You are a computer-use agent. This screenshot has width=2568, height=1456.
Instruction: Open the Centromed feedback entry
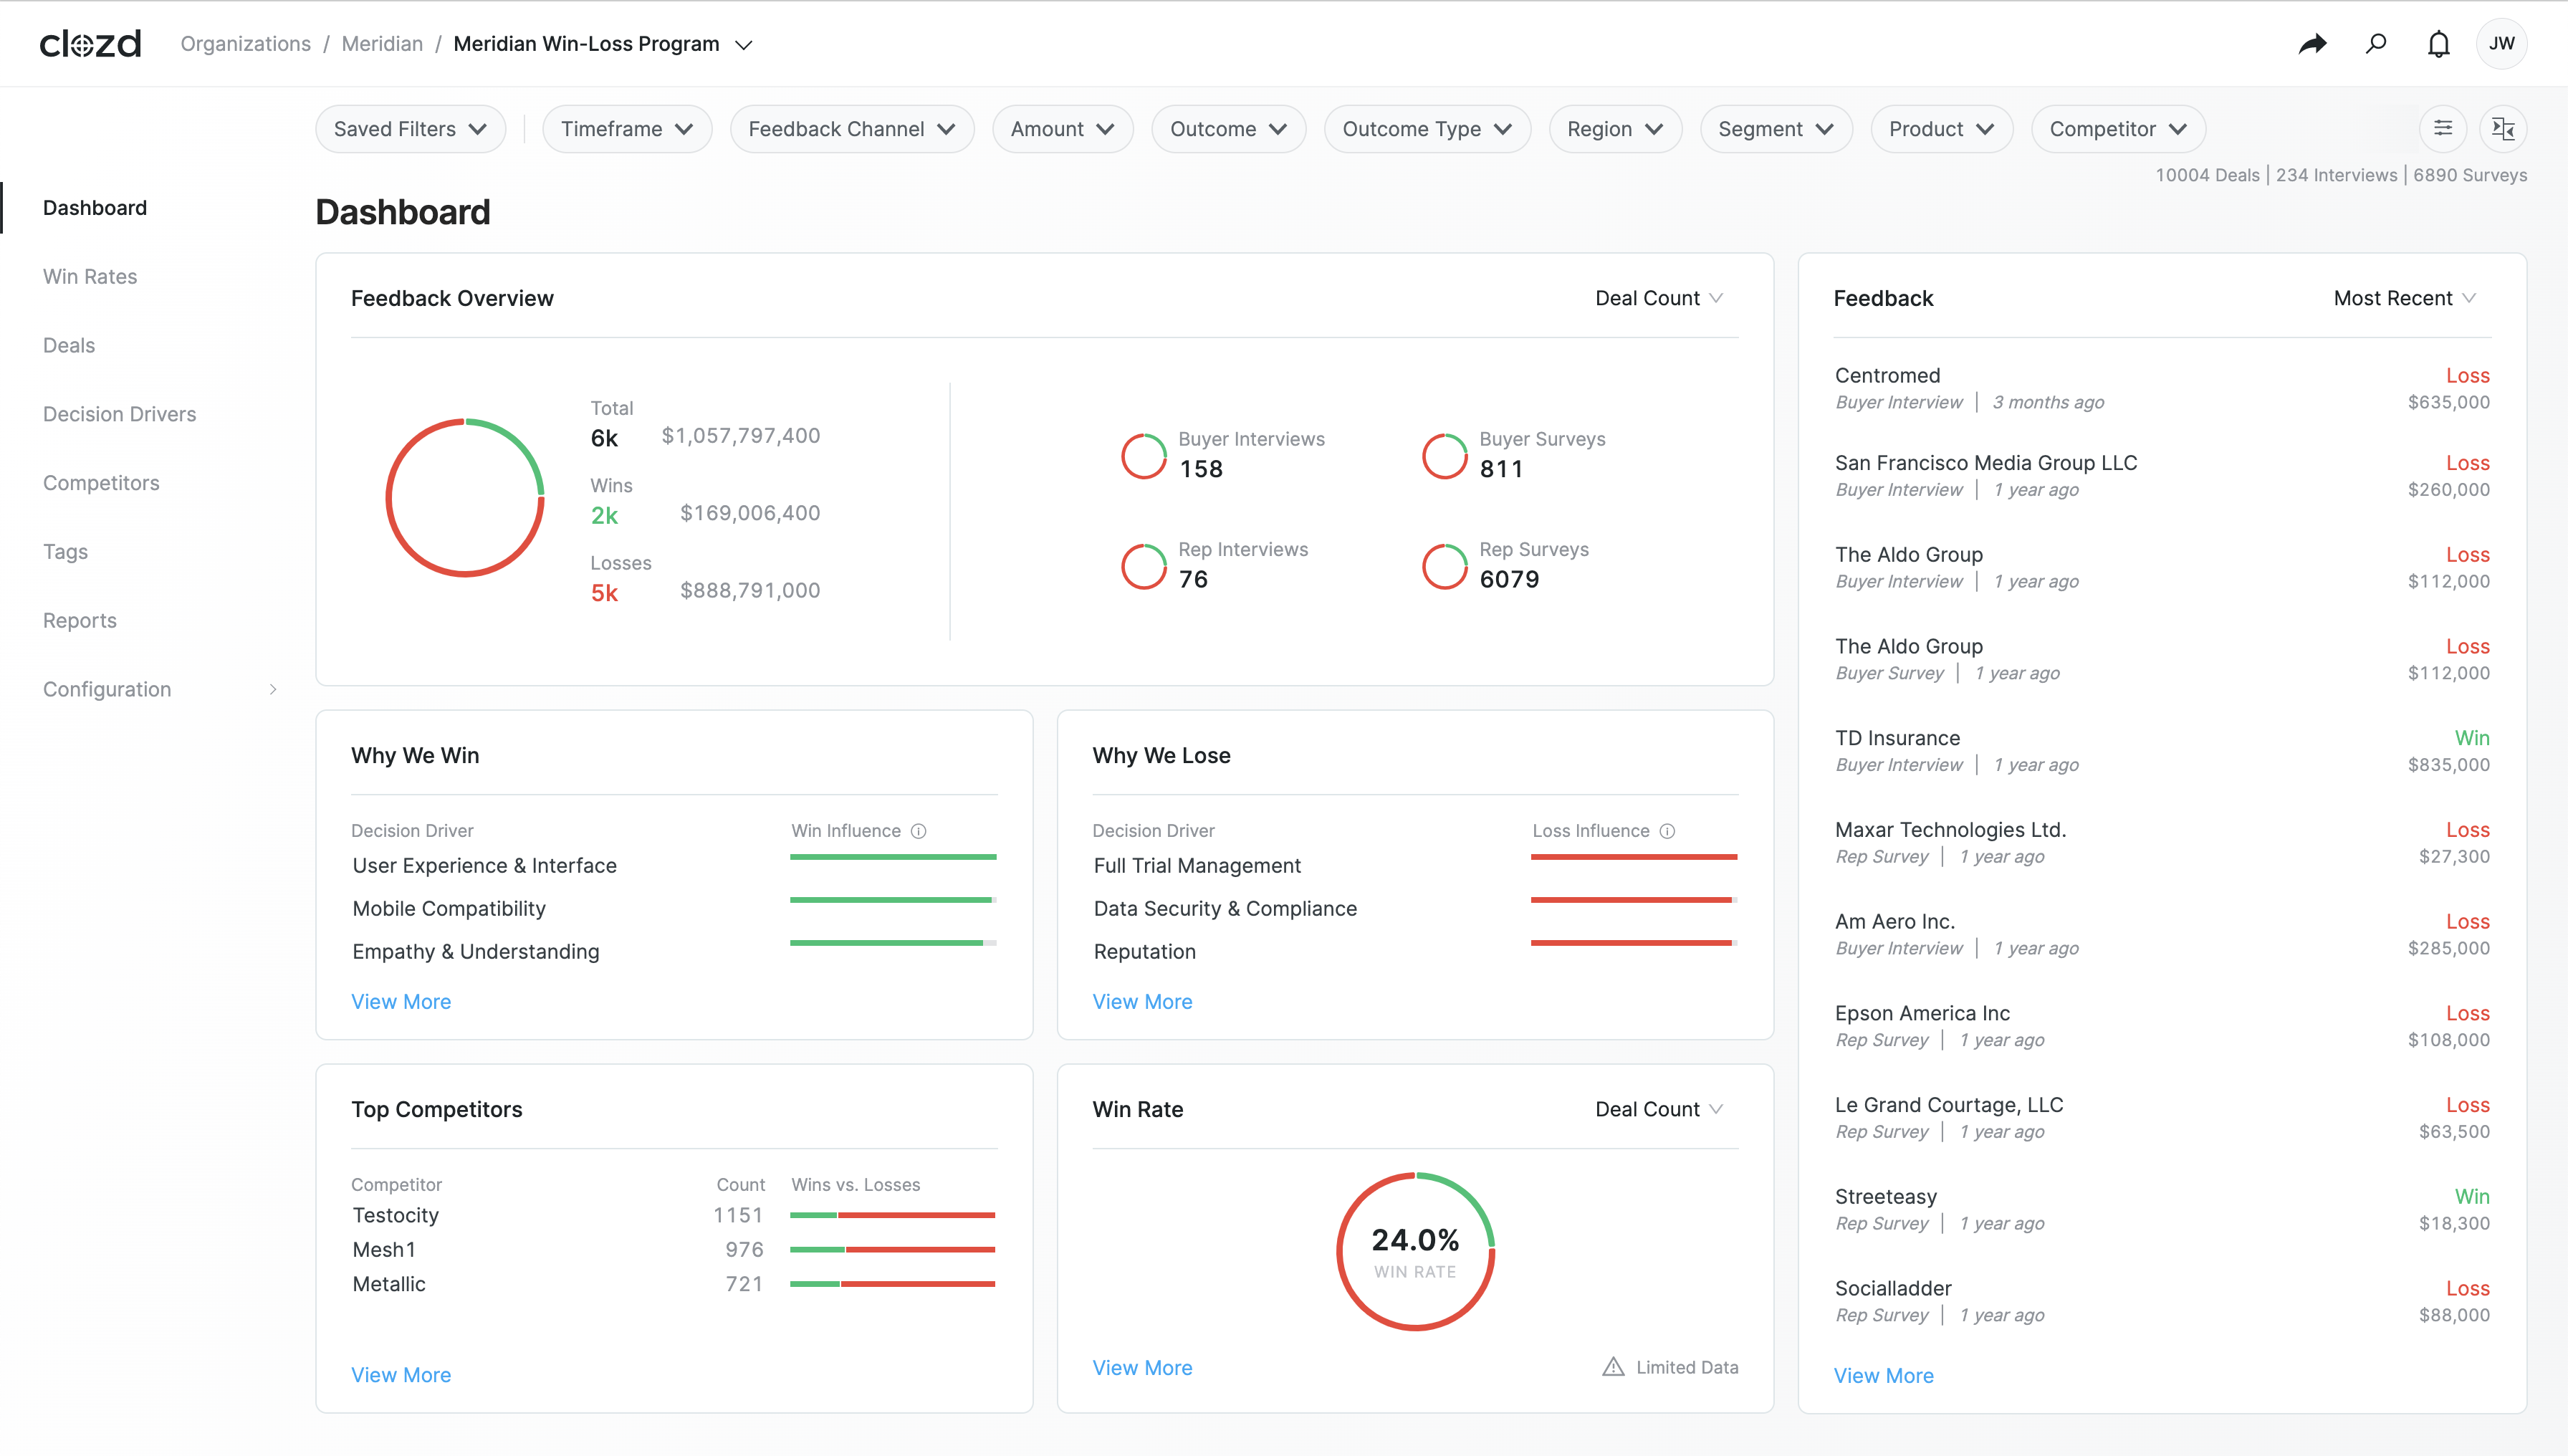(x=1887, y=375)
